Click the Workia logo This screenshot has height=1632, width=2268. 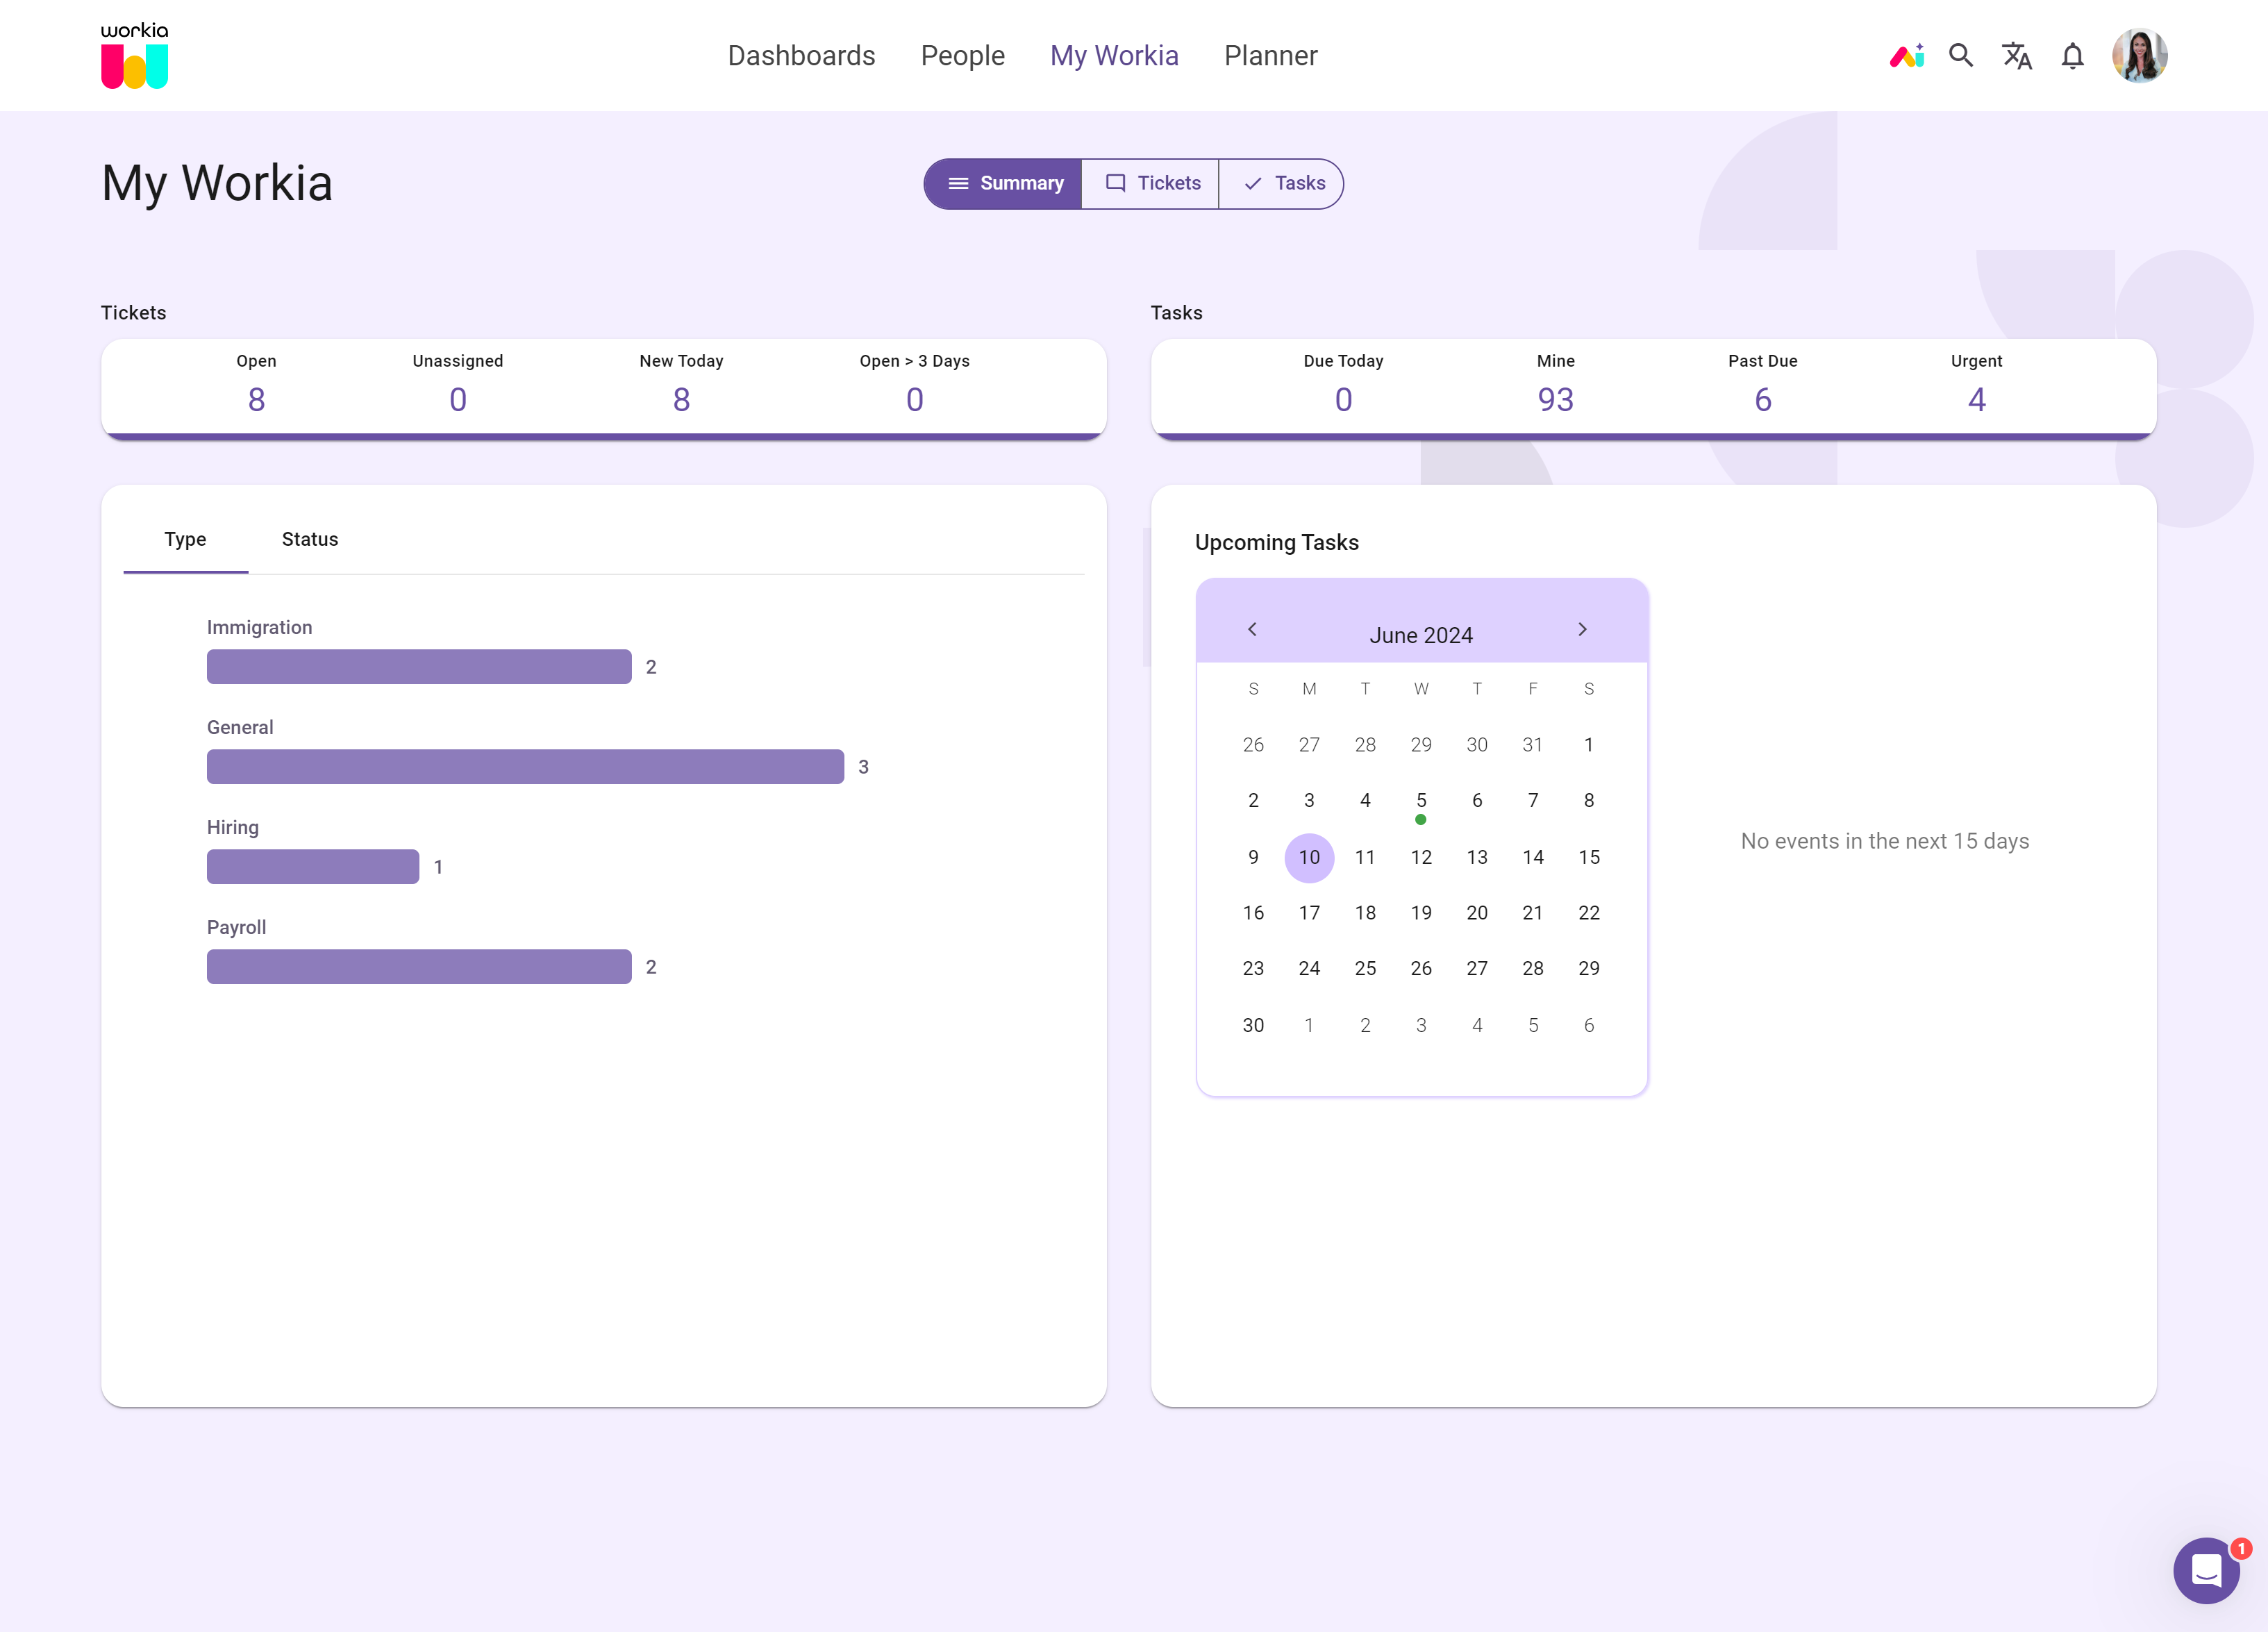coord(134,56)
